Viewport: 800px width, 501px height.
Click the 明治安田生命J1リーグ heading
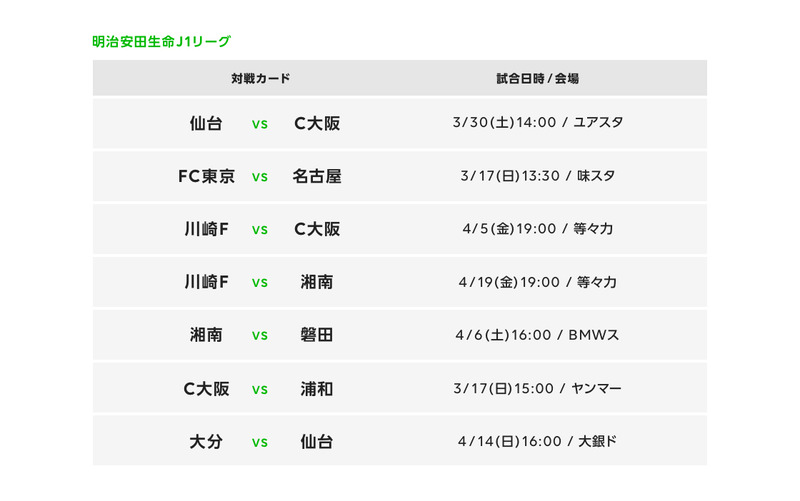160,42
